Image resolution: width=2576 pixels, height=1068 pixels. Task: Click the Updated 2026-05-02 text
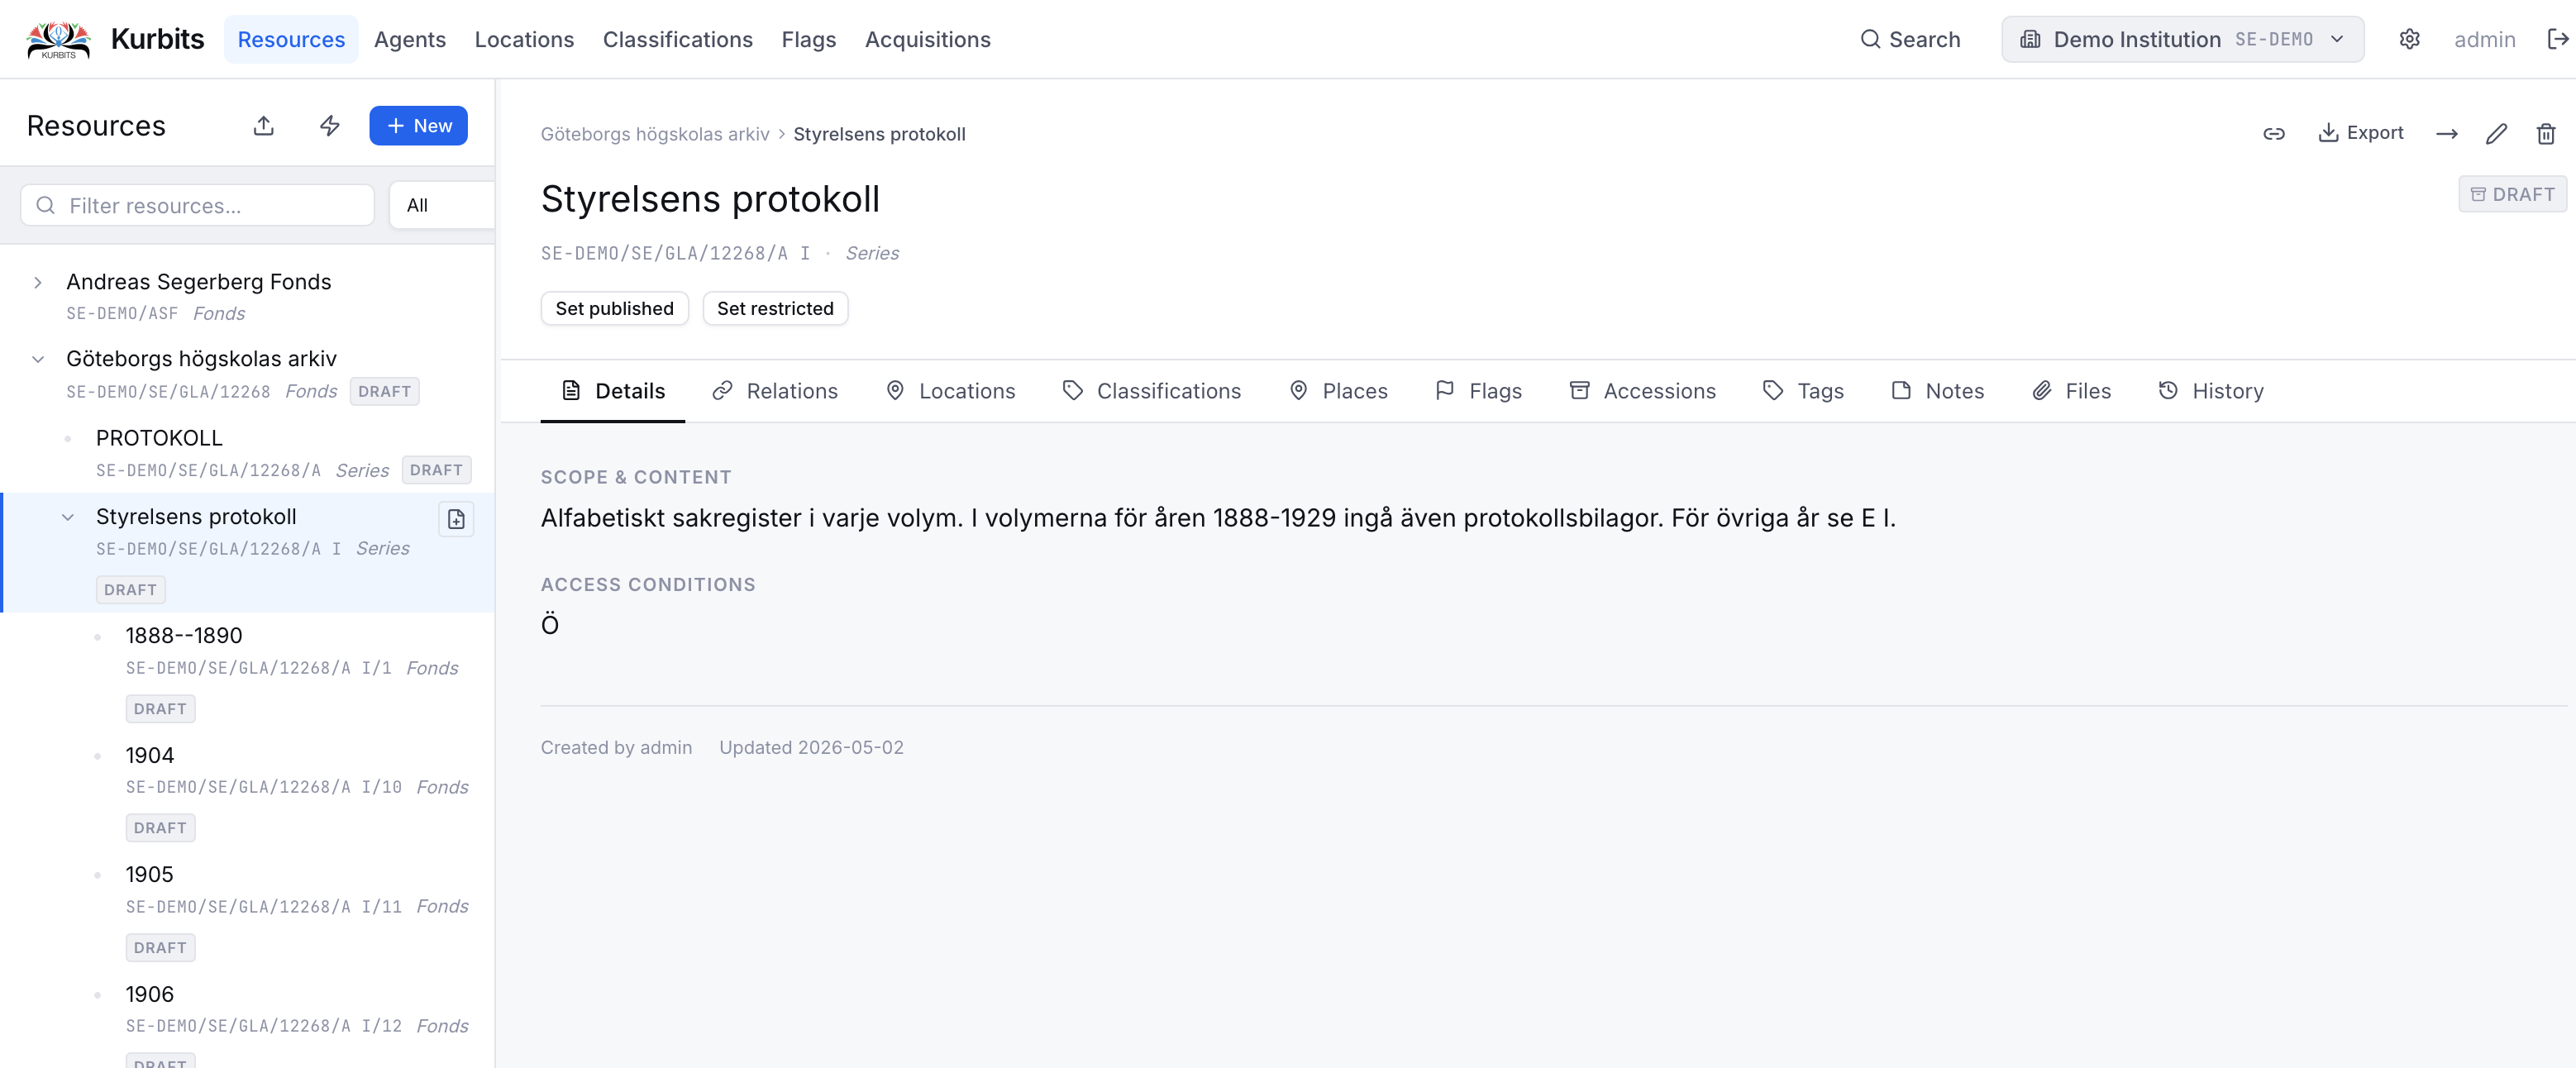811,747
